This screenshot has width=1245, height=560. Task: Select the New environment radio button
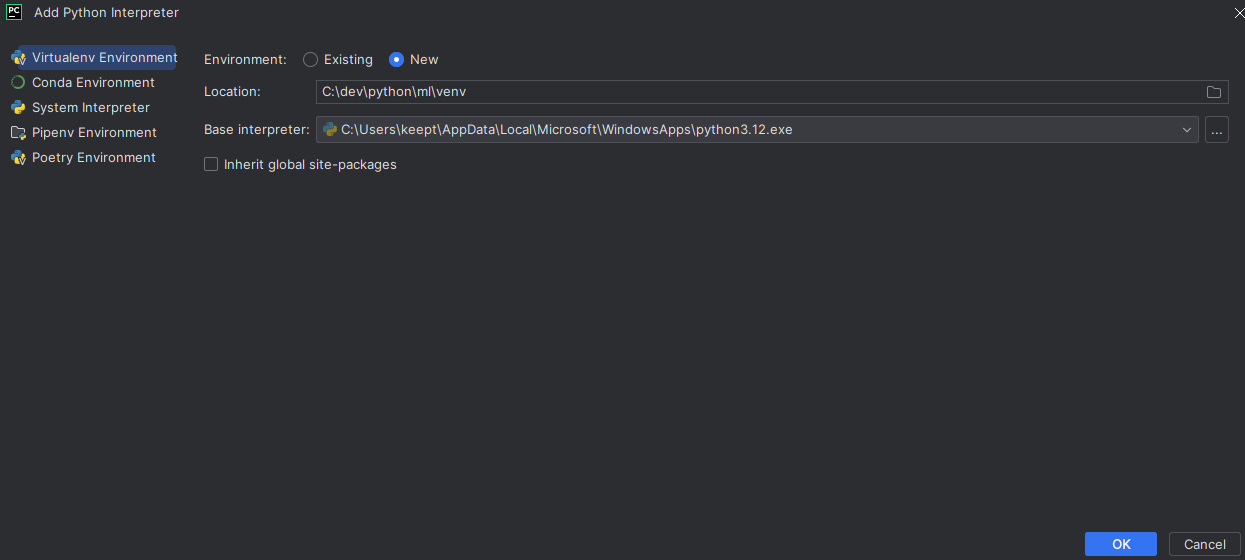[x=396, y=59]
